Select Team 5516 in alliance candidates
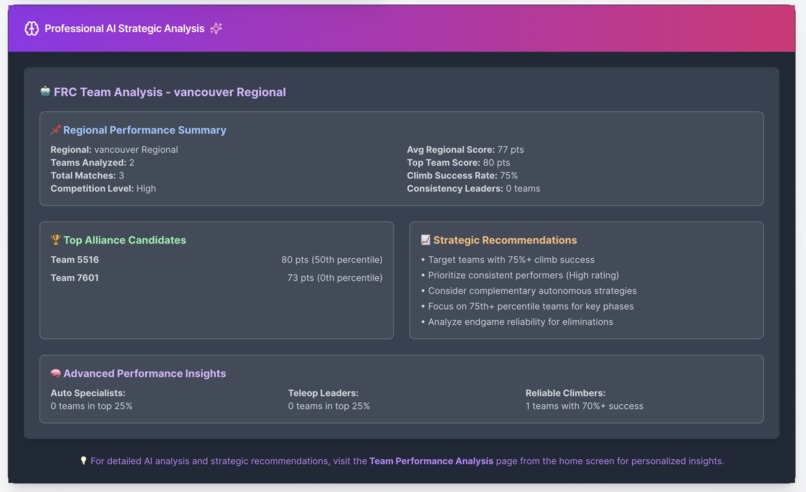 [75, 260]
